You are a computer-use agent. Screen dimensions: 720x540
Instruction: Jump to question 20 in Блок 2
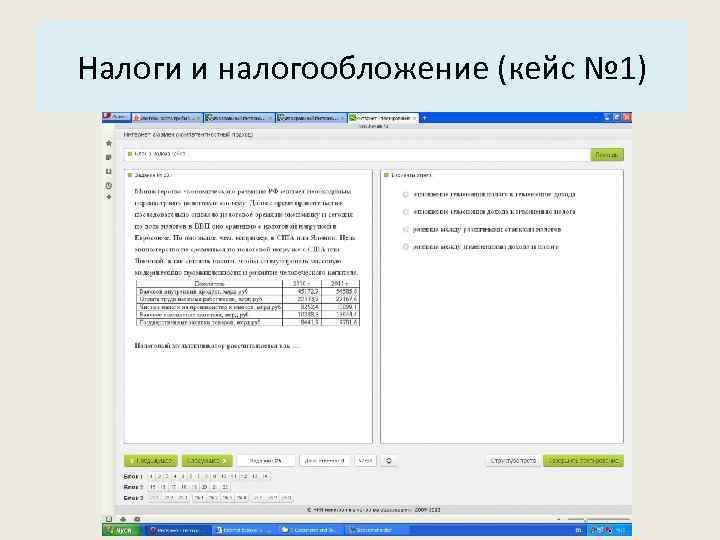204,487
